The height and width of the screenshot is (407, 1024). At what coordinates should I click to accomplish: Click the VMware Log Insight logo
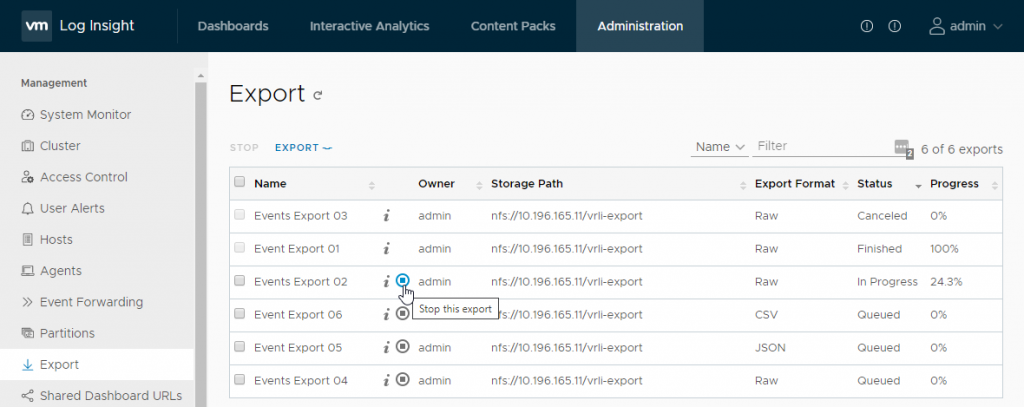[x=78, y=26]
